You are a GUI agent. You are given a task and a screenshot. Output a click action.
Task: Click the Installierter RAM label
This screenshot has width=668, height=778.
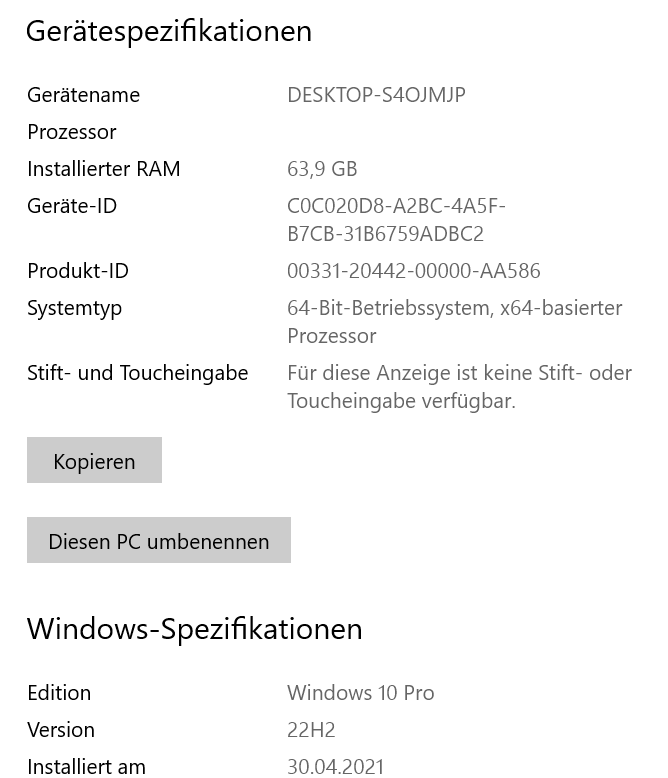tap(104, 169)
